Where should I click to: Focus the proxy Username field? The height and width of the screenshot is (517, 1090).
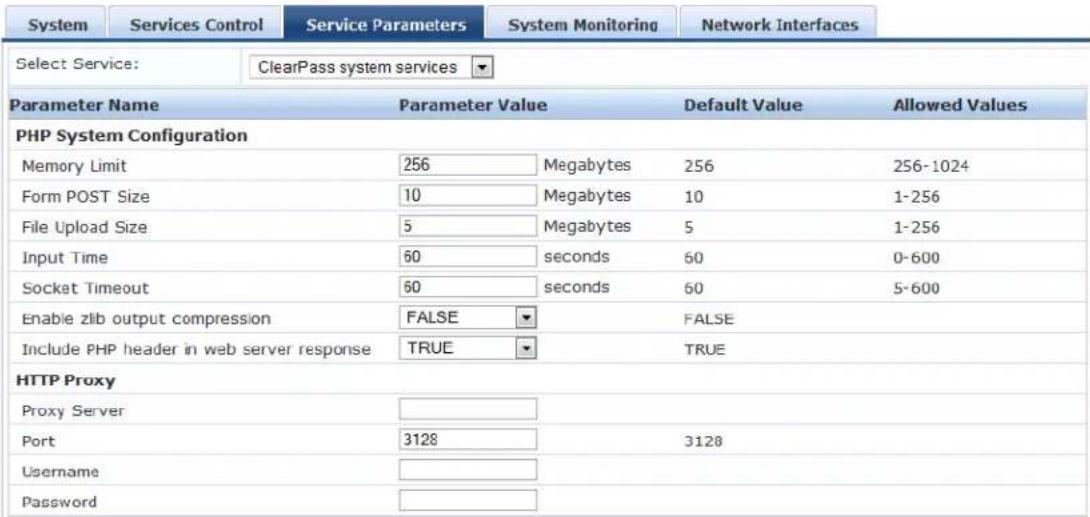coord(468,470)
